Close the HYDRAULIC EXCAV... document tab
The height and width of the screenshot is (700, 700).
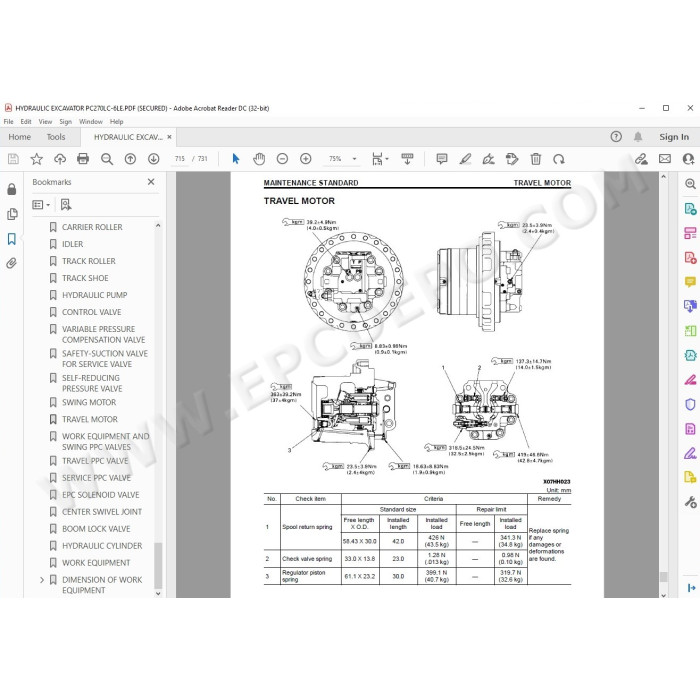coord(169,137)
